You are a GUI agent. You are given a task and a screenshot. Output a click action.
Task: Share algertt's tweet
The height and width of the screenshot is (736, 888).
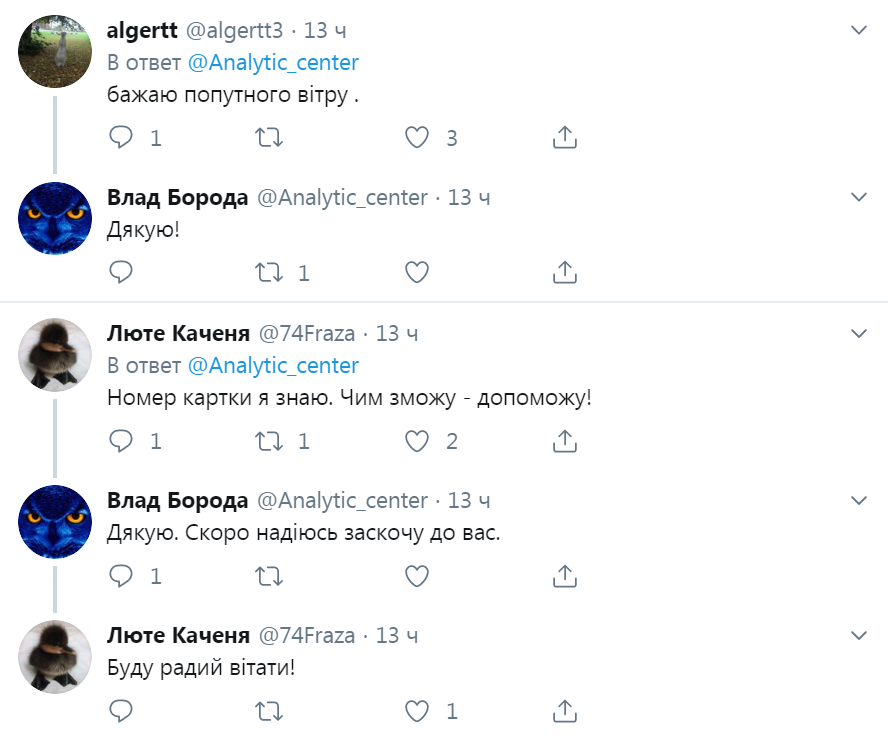pos(564,138)
